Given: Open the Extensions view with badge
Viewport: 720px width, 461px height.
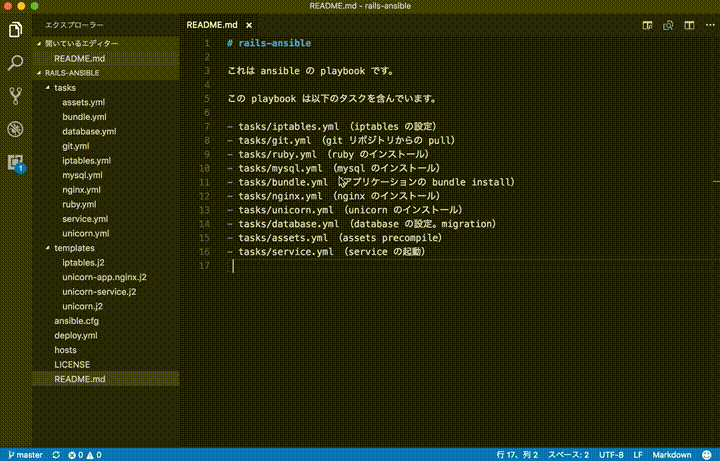Looking at the screenshot, I should point(16,163).
